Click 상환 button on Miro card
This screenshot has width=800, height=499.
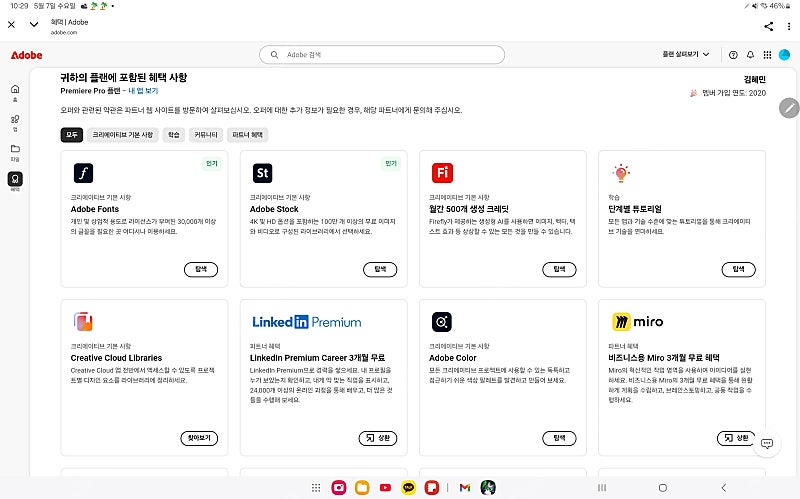[x=736, y=438]
